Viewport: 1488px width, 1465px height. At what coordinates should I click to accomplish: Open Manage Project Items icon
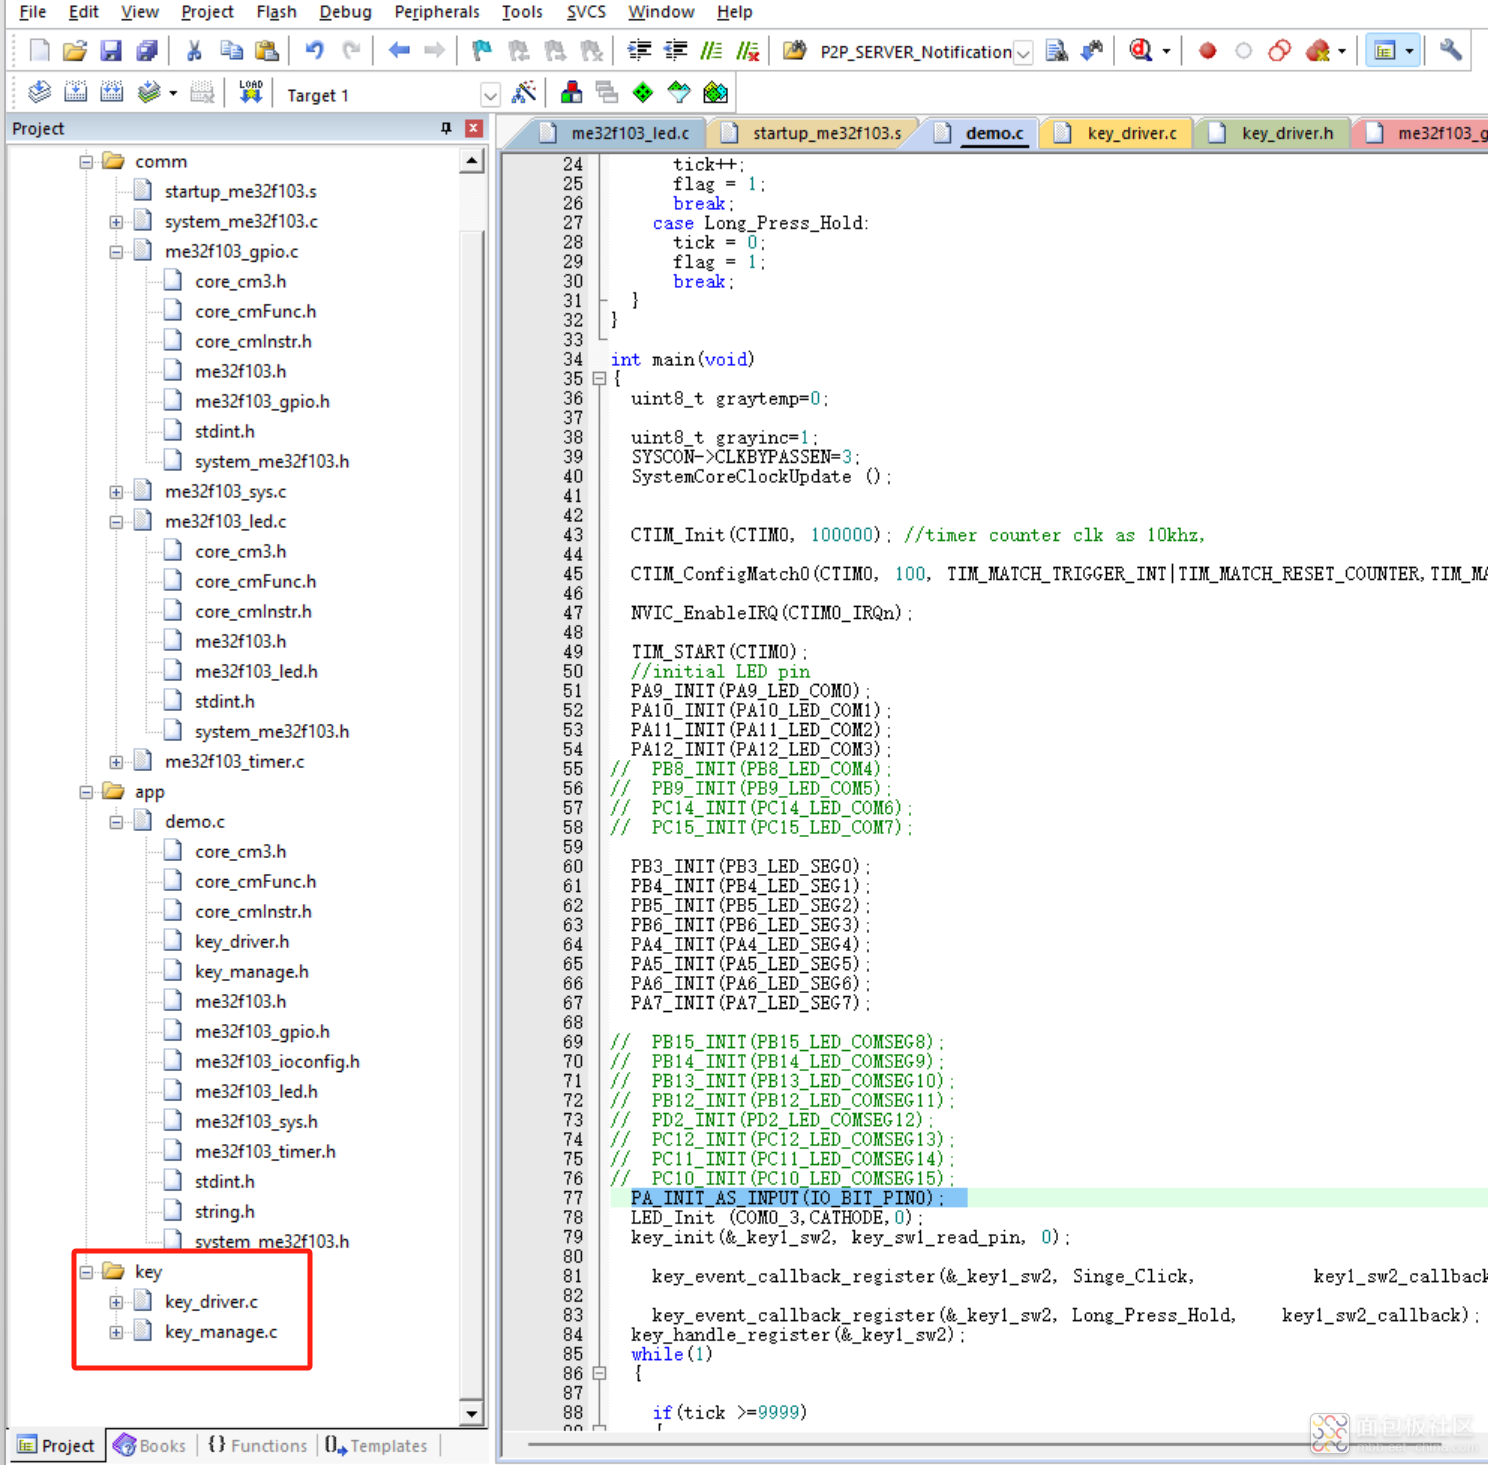pyautogui.click(x=571, y=93)
